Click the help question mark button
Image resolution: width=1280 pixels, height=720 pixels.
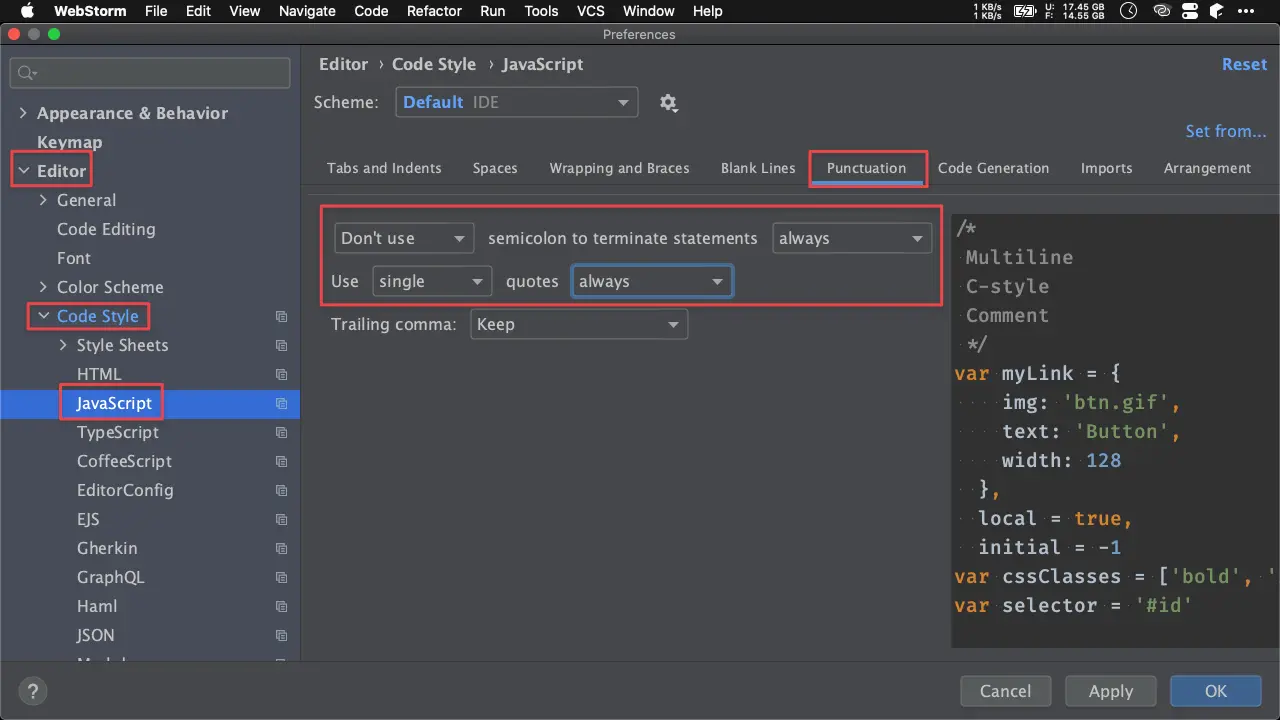32,691
